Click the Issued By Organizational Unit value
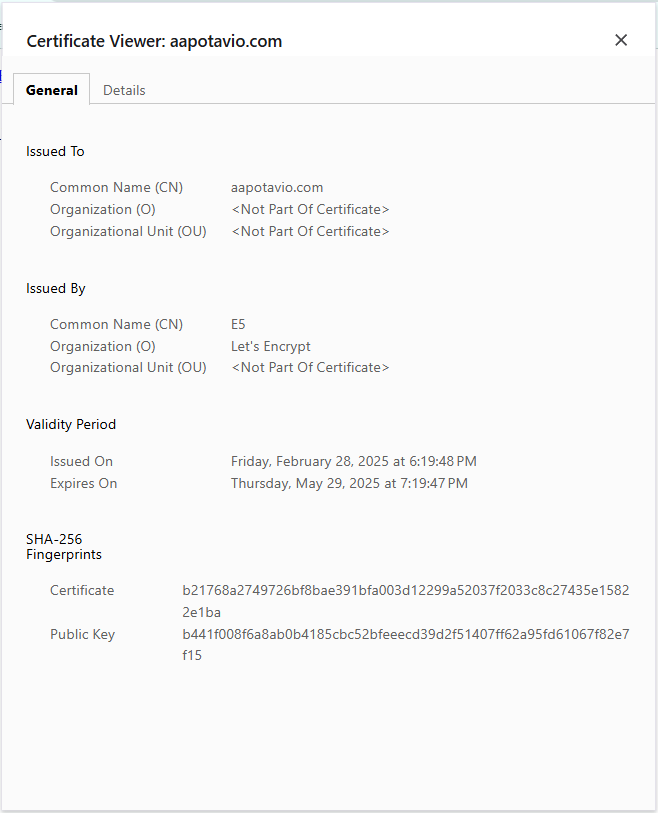658x813 pixels. point(310,367)
